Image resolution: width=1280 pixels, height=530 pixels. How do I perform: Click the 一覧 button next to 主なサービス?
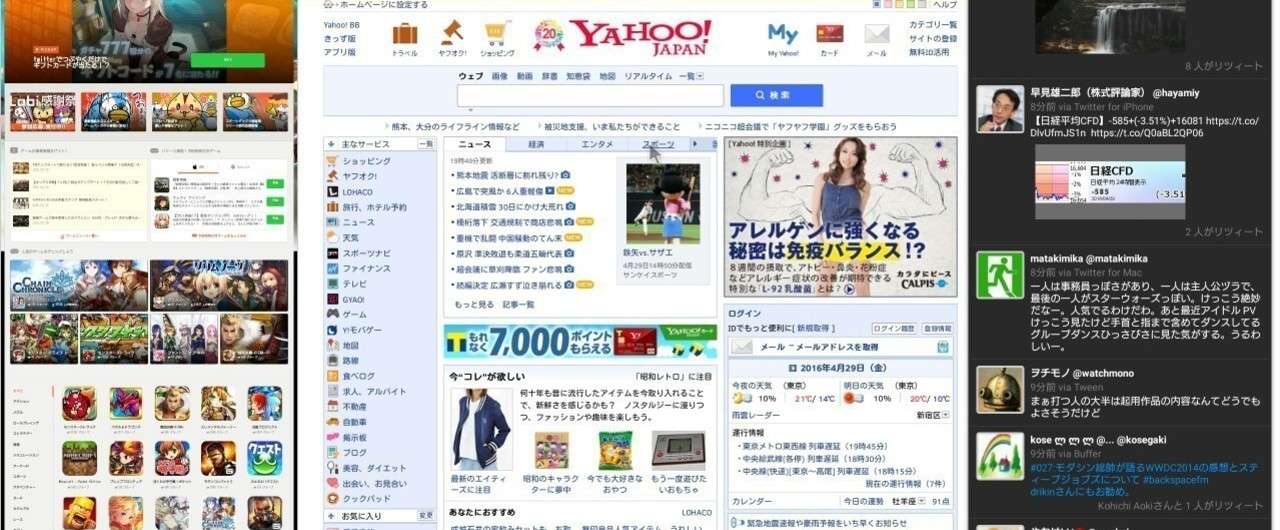point(425,144)
